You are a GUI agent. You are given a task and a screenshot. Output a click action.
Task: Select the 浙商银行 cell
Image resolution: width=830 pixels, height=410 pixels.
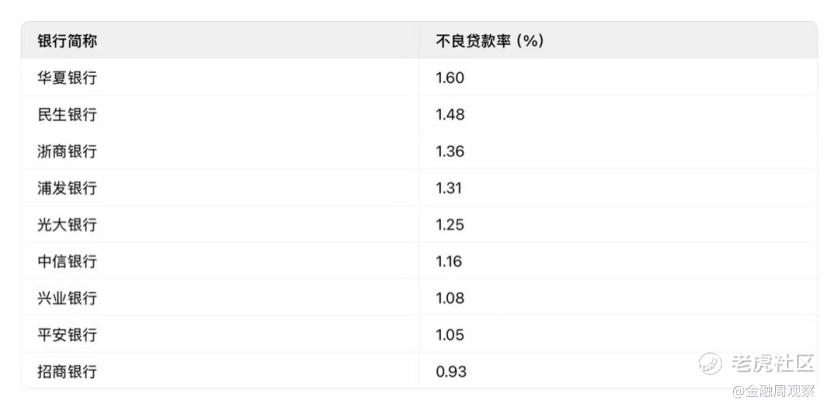coord(68,151)
